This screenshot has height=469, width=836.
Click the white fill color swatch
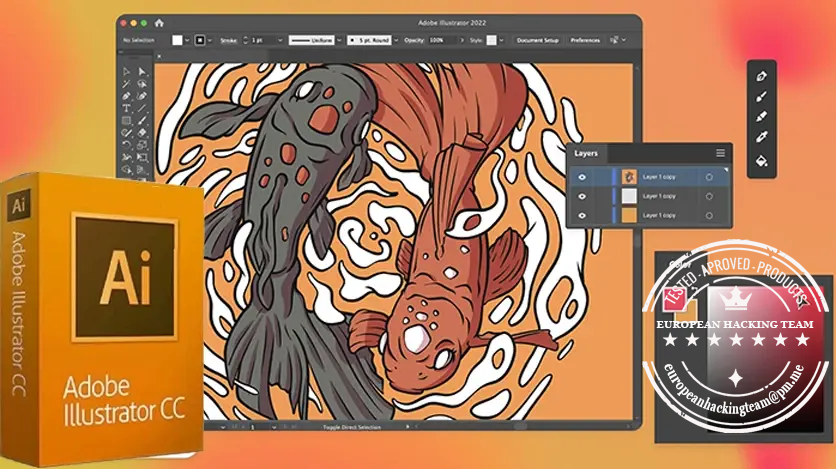[177, 41]
